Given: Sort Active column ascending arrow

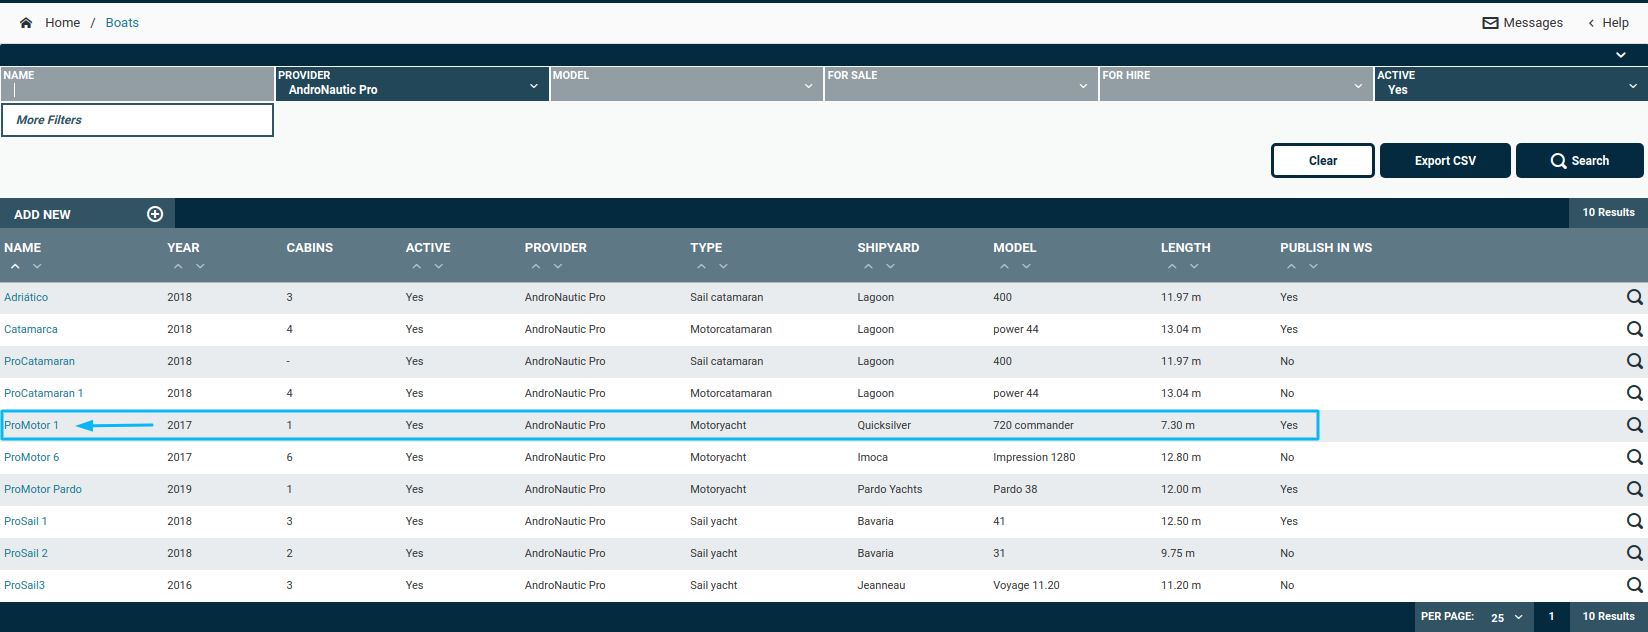Looking at the screenshot, I should (416, 266).
